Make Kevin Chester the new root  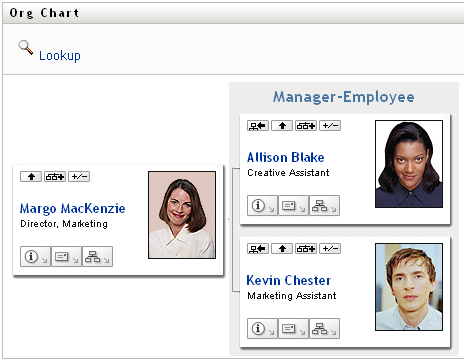258,249
